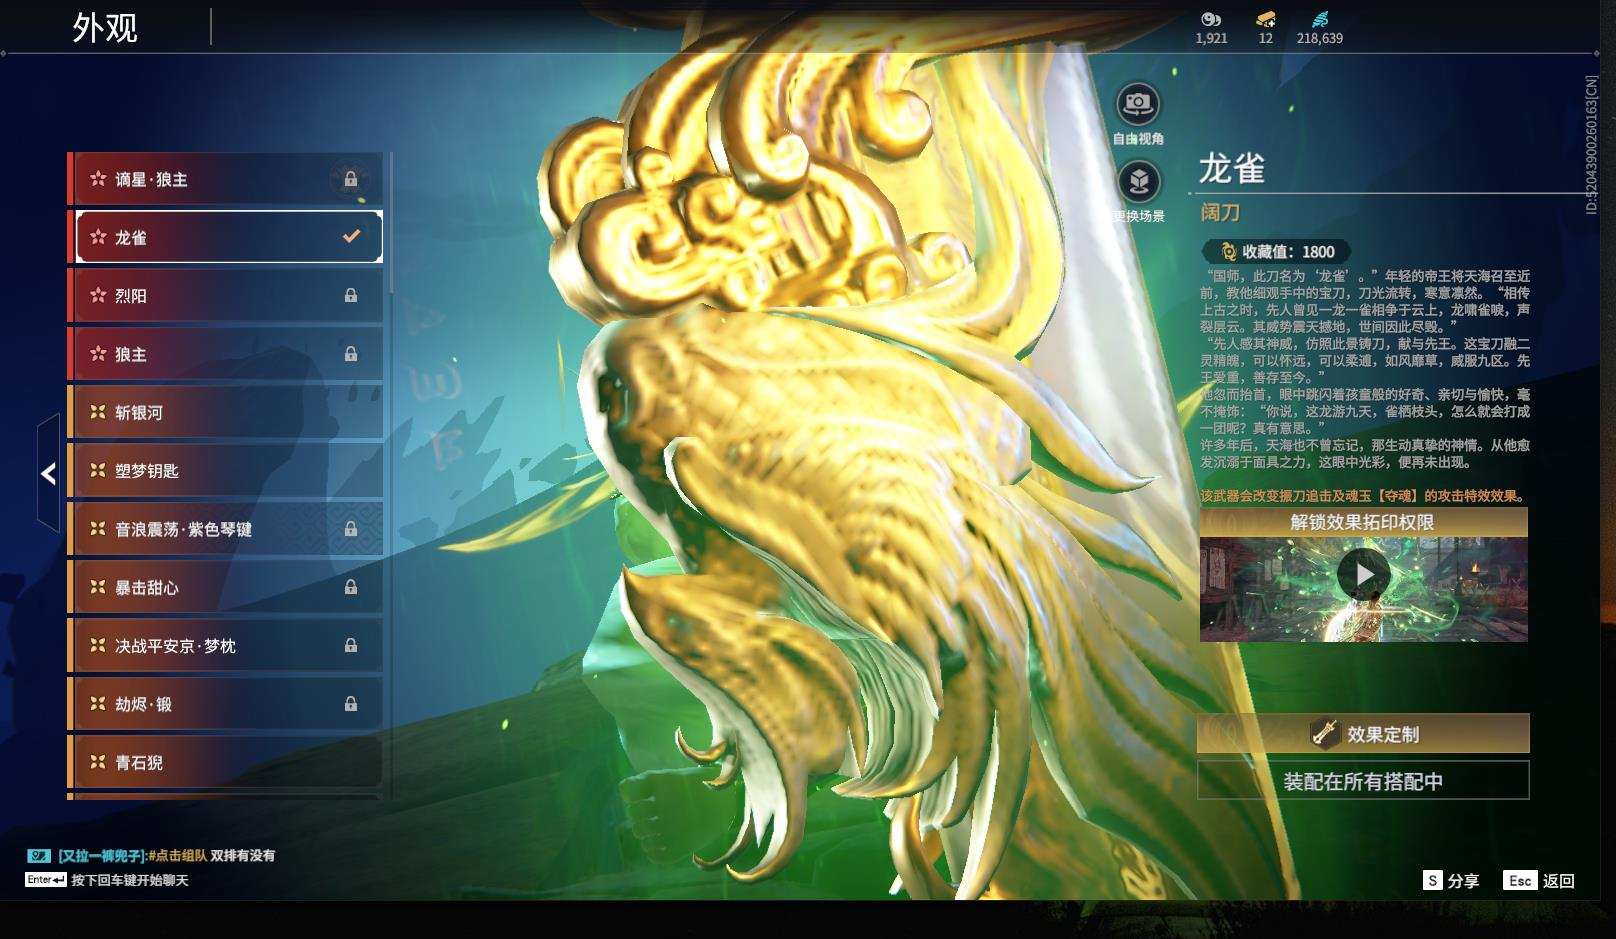1616x939 pixels.
Task: Select the 音浪震荡·紫色琴键 skin entry
Action: 226,529
